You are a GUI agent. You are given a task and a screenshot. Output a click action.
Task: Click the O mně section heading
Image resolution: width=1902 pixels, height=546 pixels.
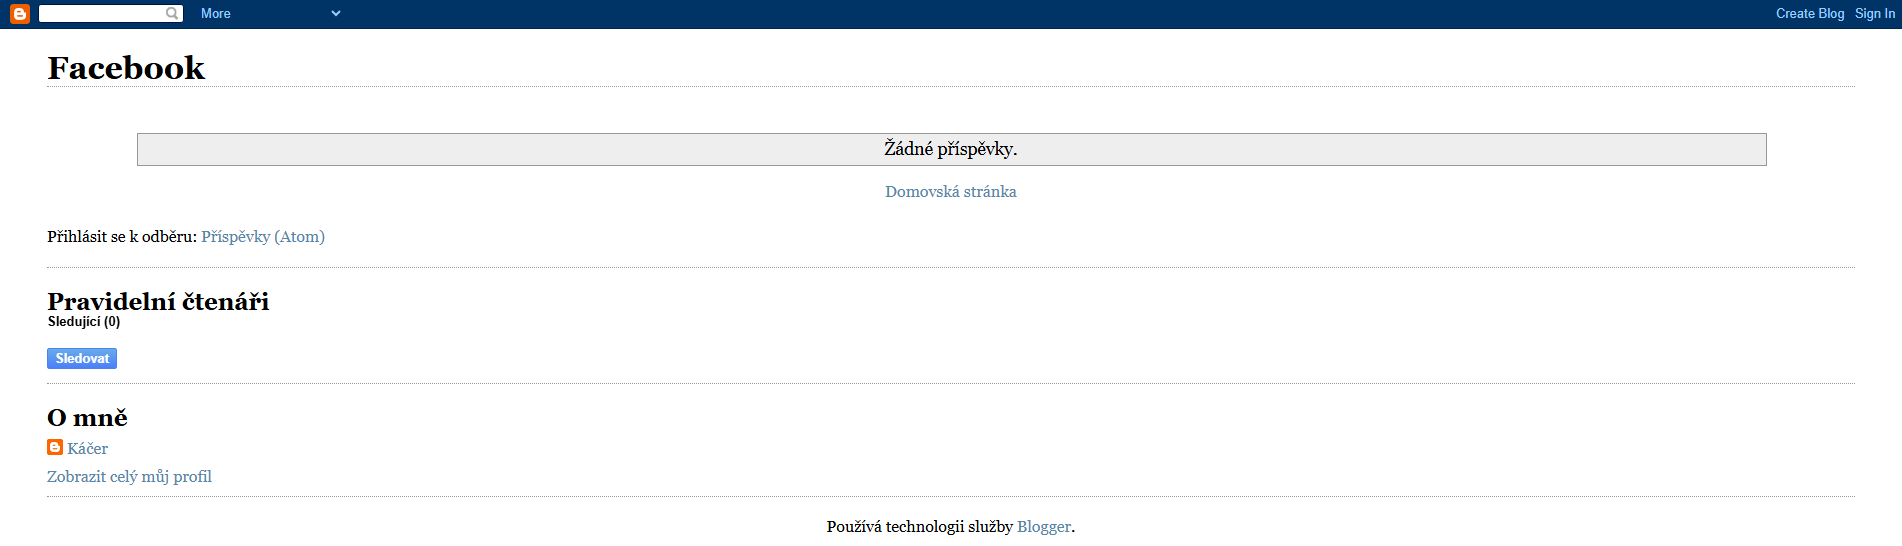[x=88, y=417]
